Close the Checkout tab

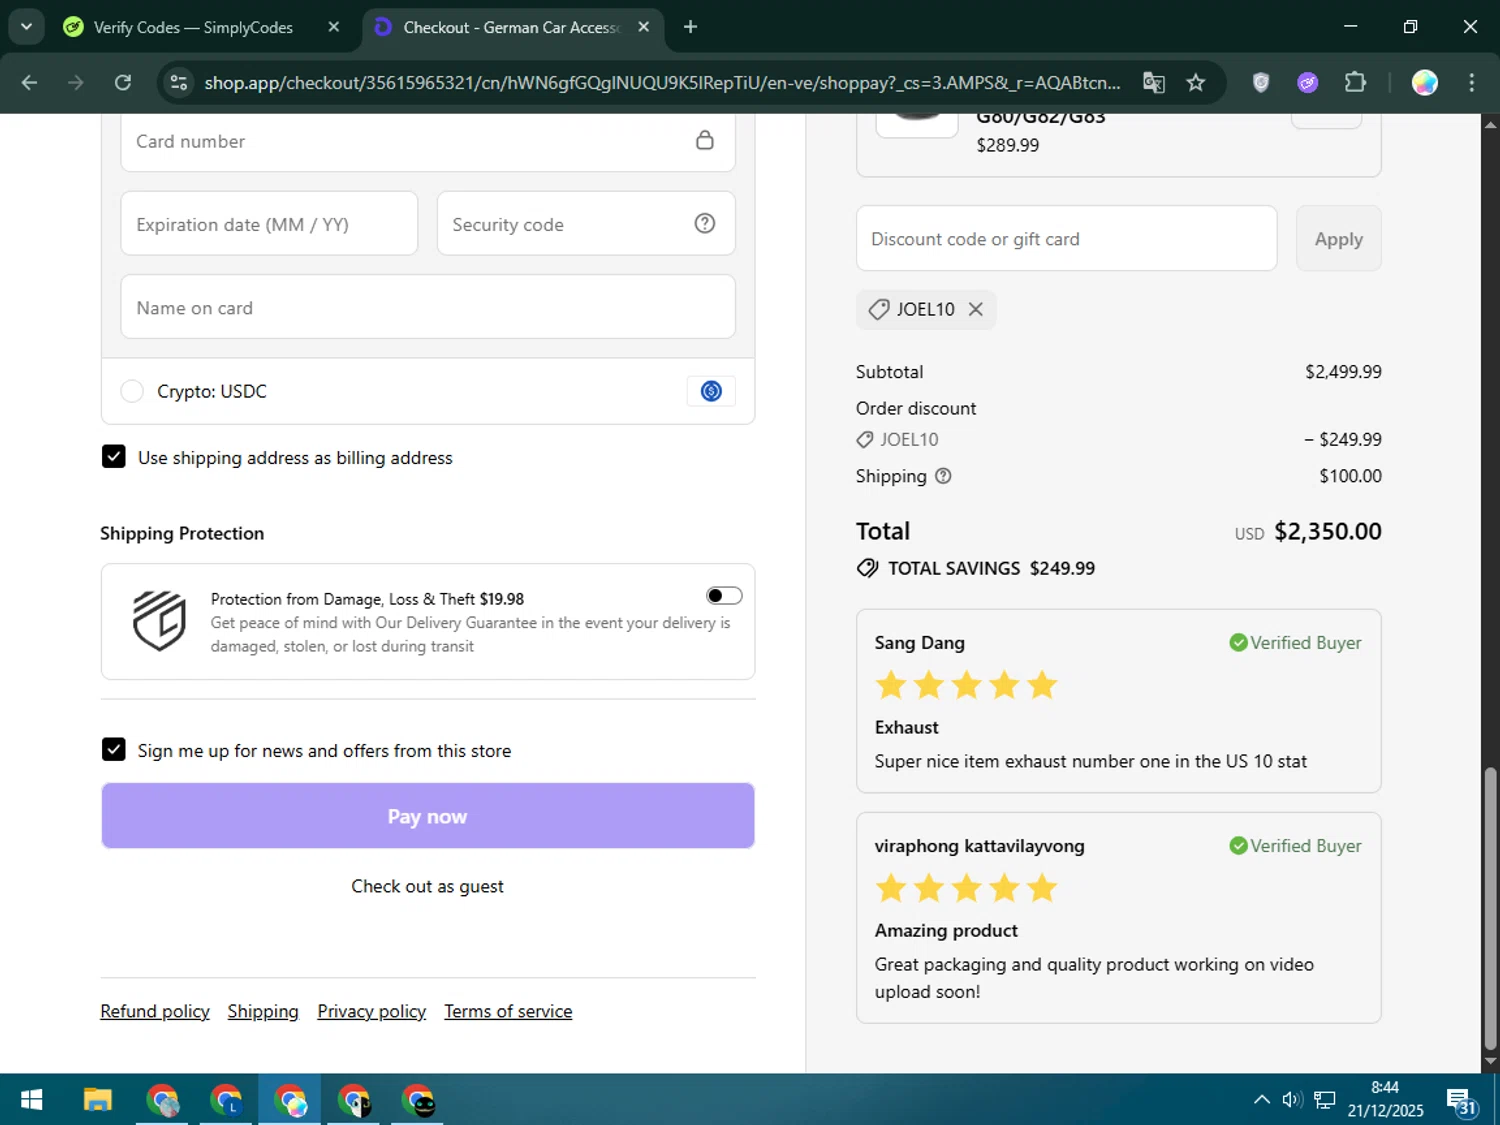pyautogui.click(x=644, y=27)
